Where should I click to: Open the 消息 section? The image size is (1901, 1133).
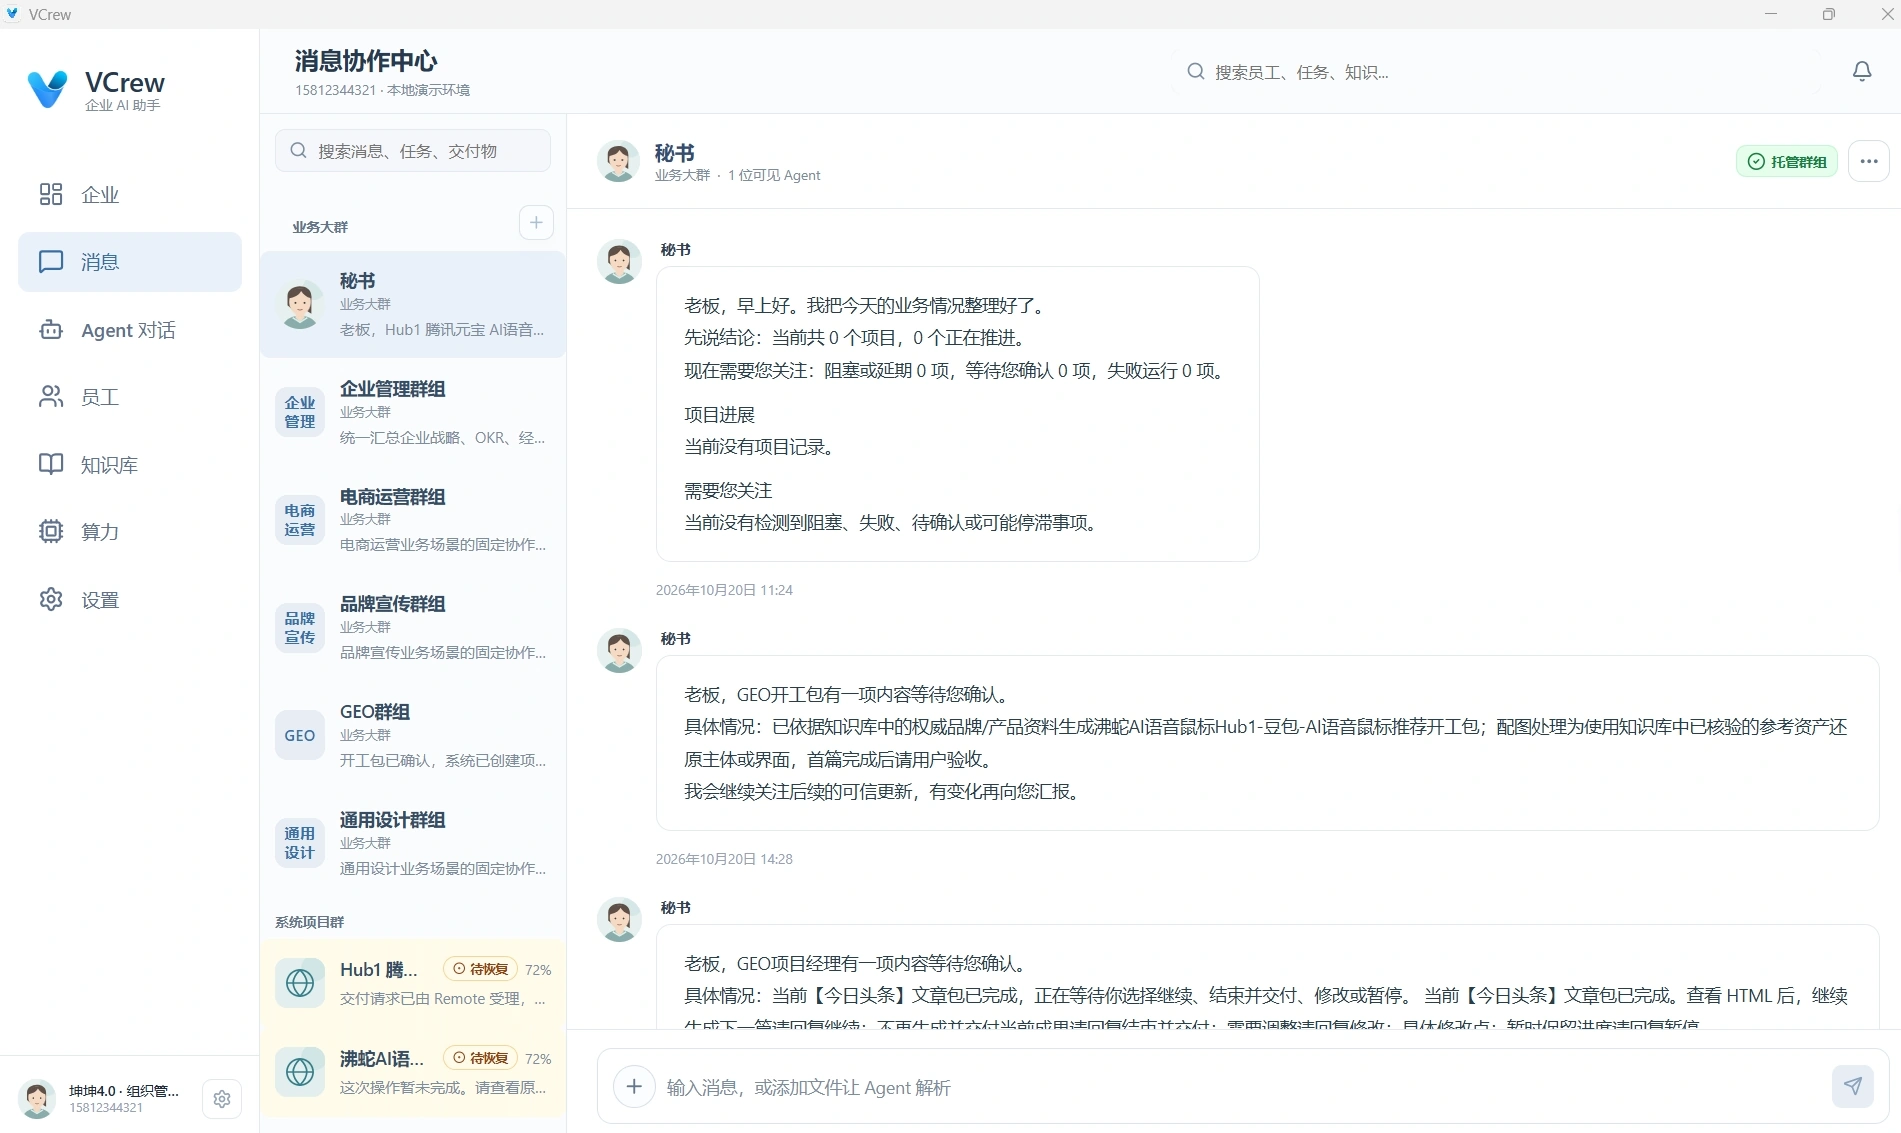click(x=130, y=262)
